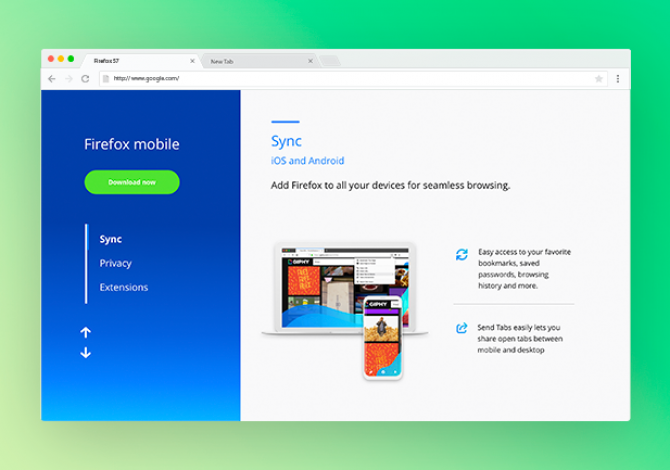This screenshot has width=670, height=470.
Task: Click the down arrow in the blue sidebar
Action: pyautogui.click(x=85, y=352)
